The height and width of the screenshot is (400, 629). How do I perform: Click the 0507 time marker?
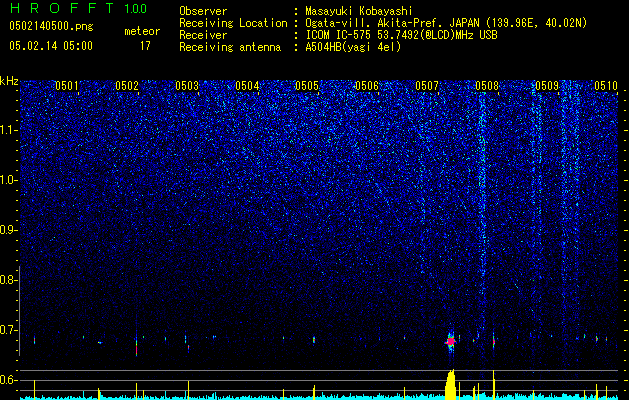click(427, 86)
